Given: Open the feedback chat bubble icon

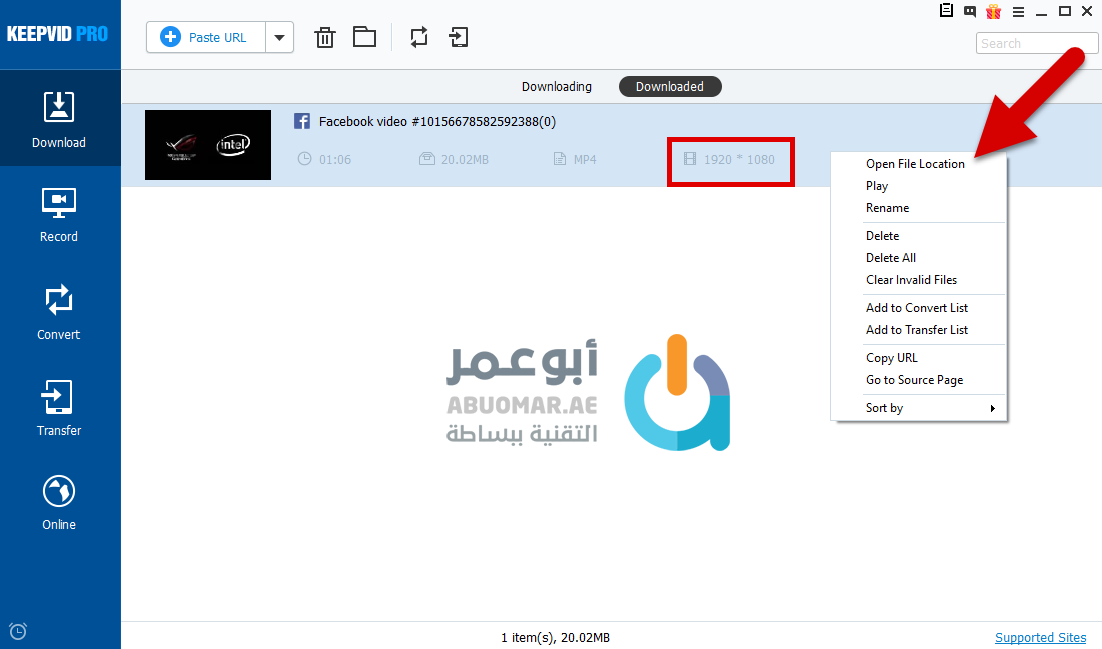Looking at the screenshot, I should [x=969, y=12].
